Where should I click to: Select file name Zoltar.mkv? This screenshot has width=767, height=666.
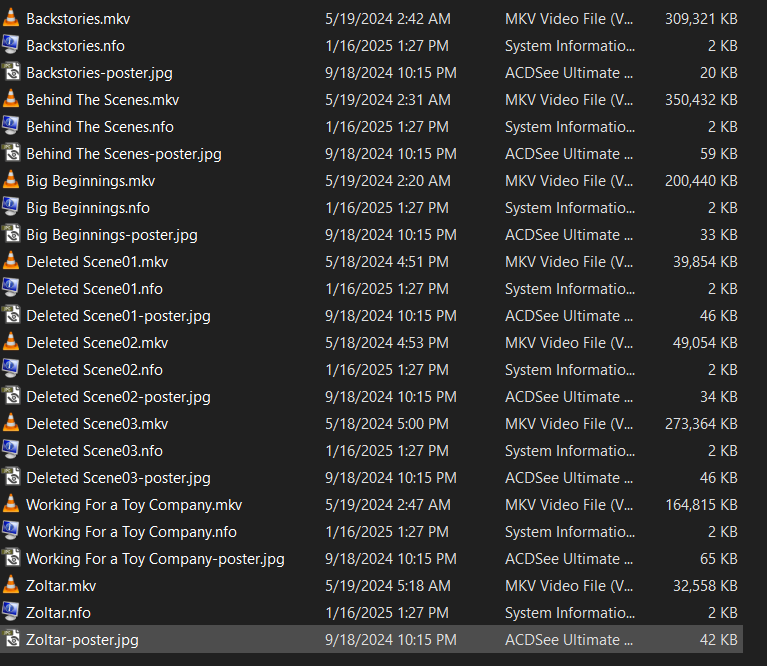(61, 585)
